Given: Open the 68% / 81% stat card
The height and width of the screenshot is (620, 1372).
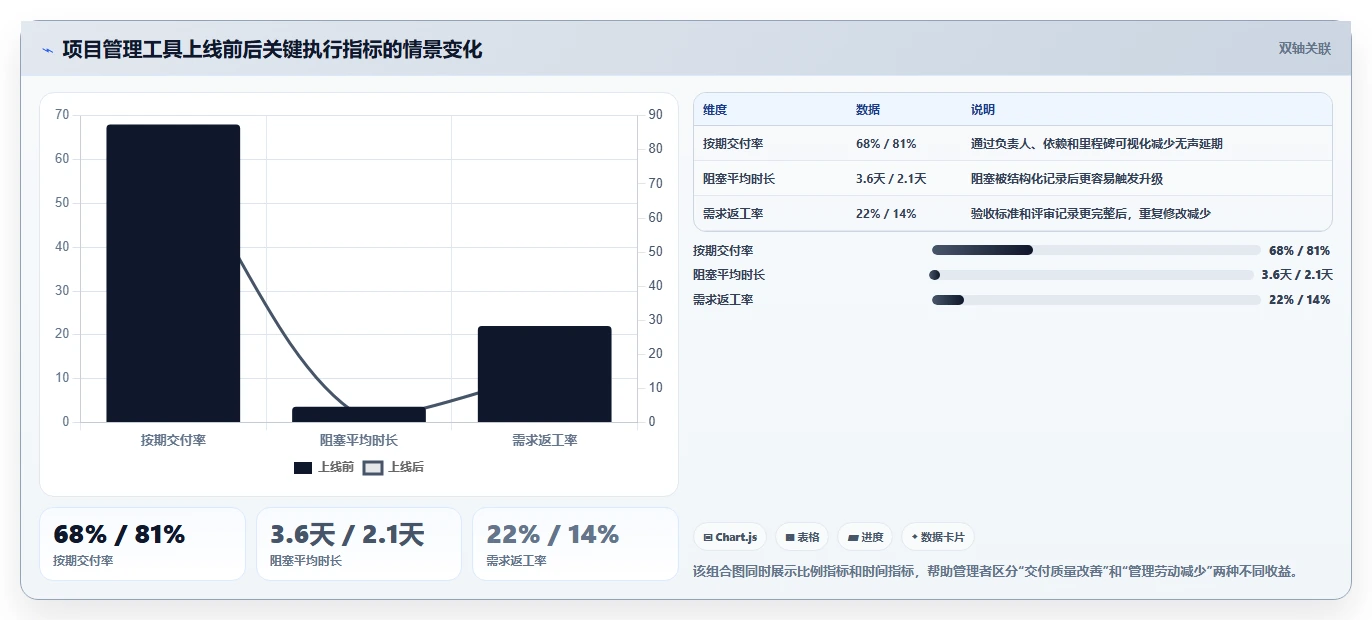Looking at the screenshot, I should [x=142, y=544].
